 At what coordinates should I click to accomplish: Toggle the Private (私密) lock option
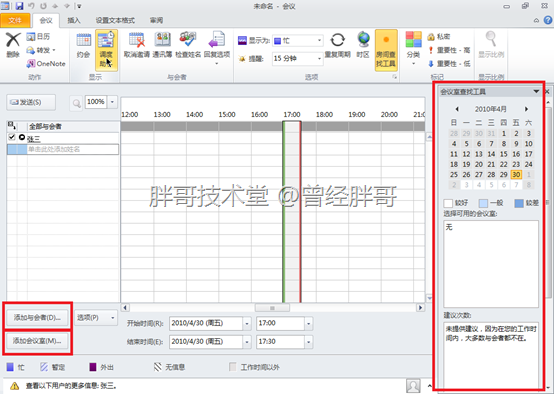point(439,36)
